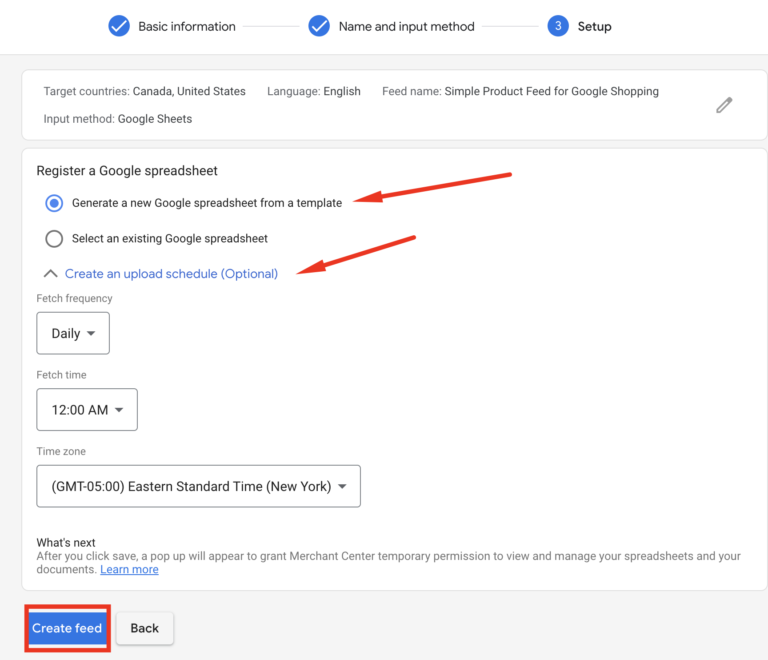
Task: Select an existing Google spreadsheet option
Action: (54, 238)
